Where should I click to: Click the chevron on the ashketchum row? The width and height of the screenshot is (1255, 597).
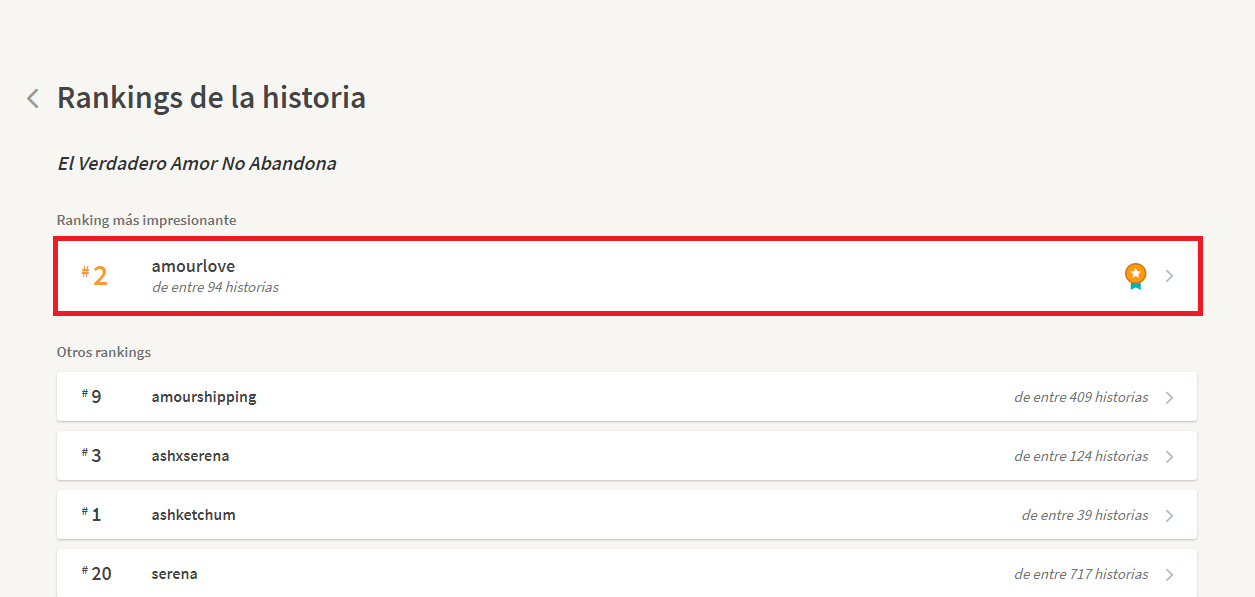[x=1170, y=516]
